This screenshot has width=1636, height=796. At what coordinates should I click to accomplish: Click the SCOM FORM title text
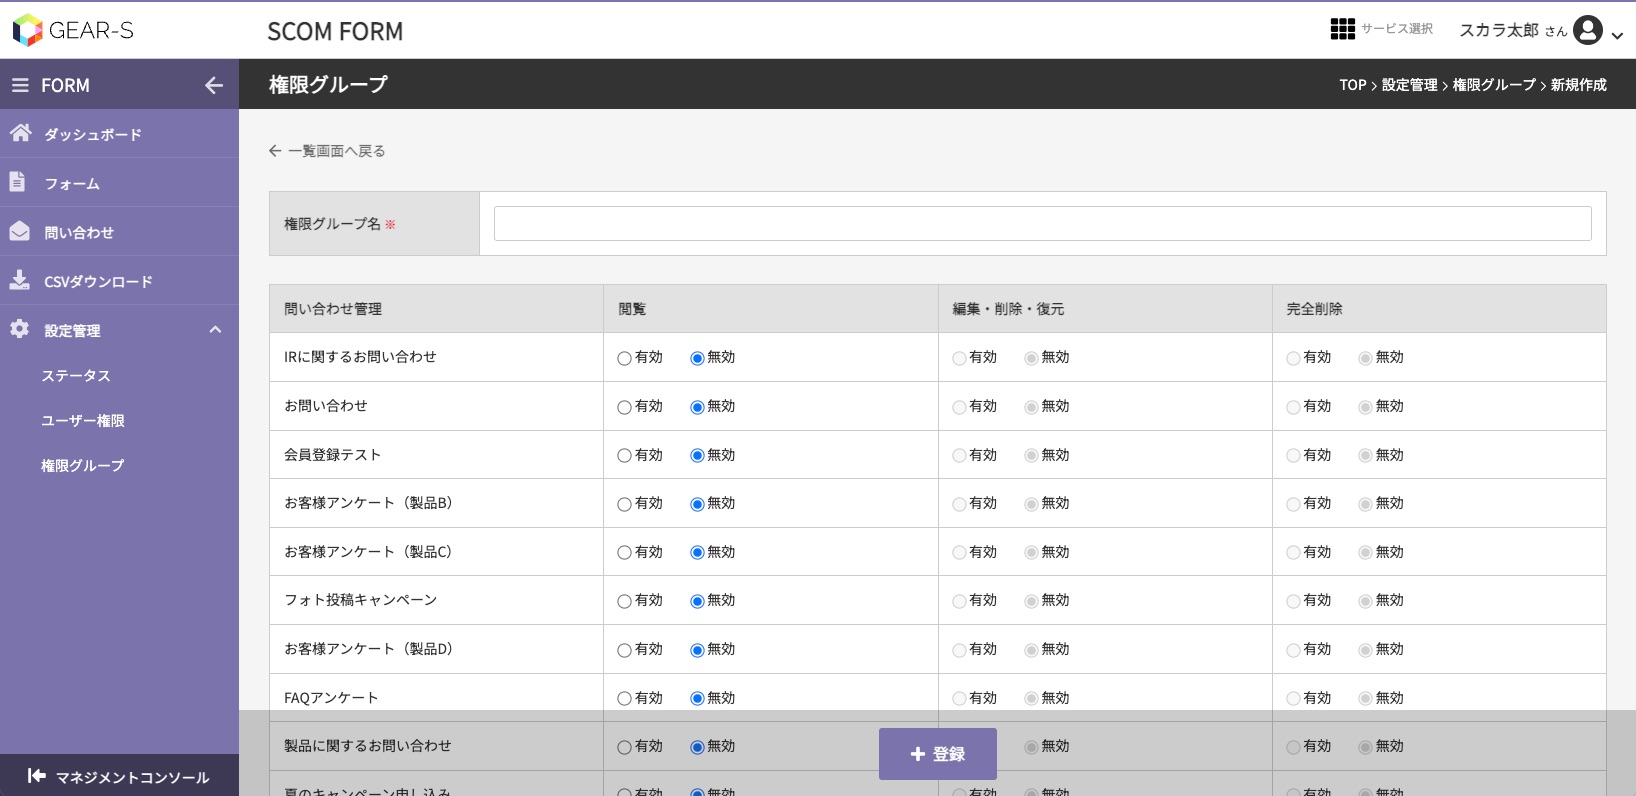[335, 31]
